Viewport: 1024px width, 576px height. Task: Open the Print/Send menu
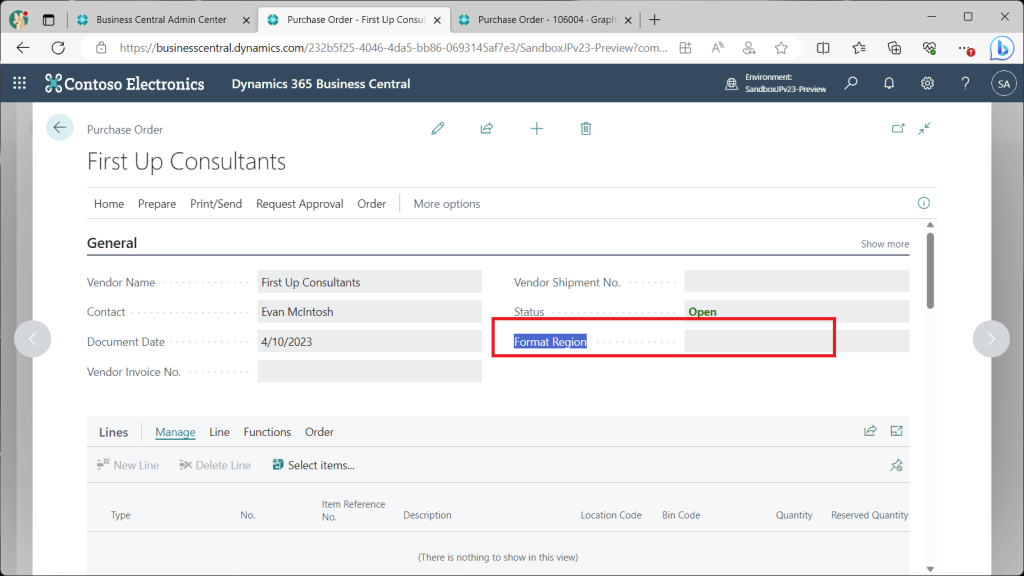(216, 204)
